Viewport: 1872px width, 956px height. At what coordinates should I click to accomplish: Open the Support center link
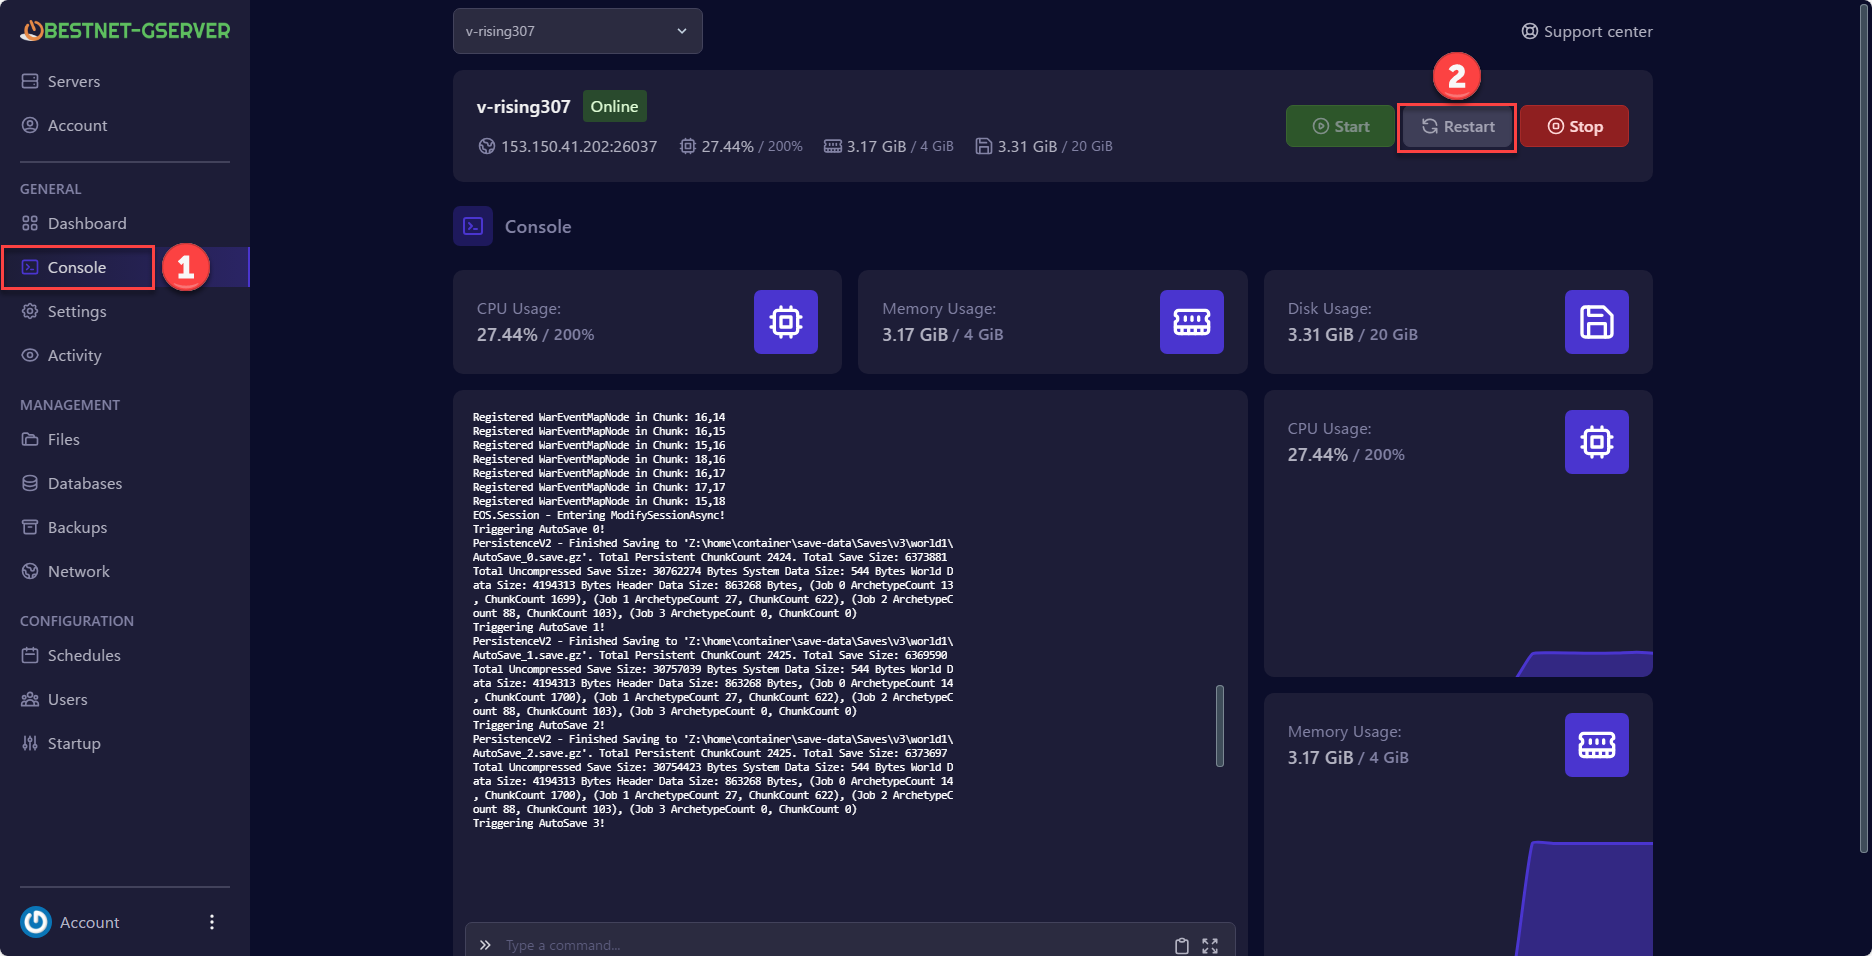[x=1587, y=31]
